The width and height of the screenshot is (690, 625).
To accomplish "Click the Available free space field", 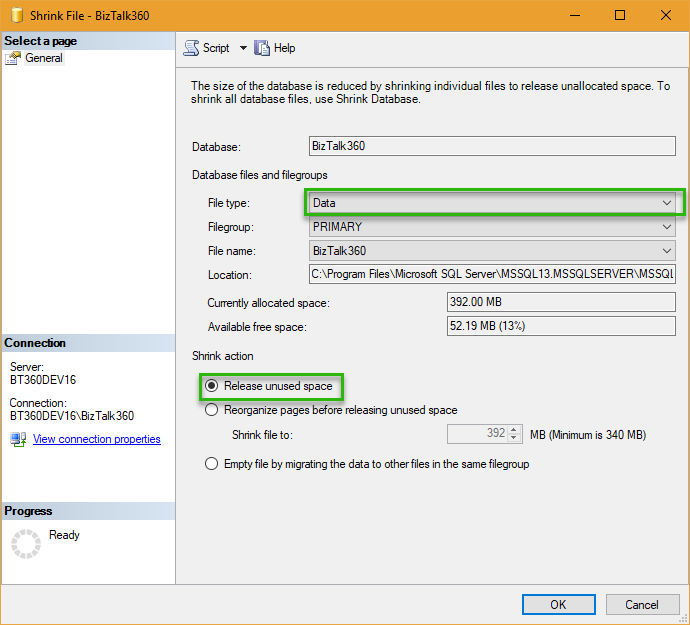I will [x=561, y=326].
